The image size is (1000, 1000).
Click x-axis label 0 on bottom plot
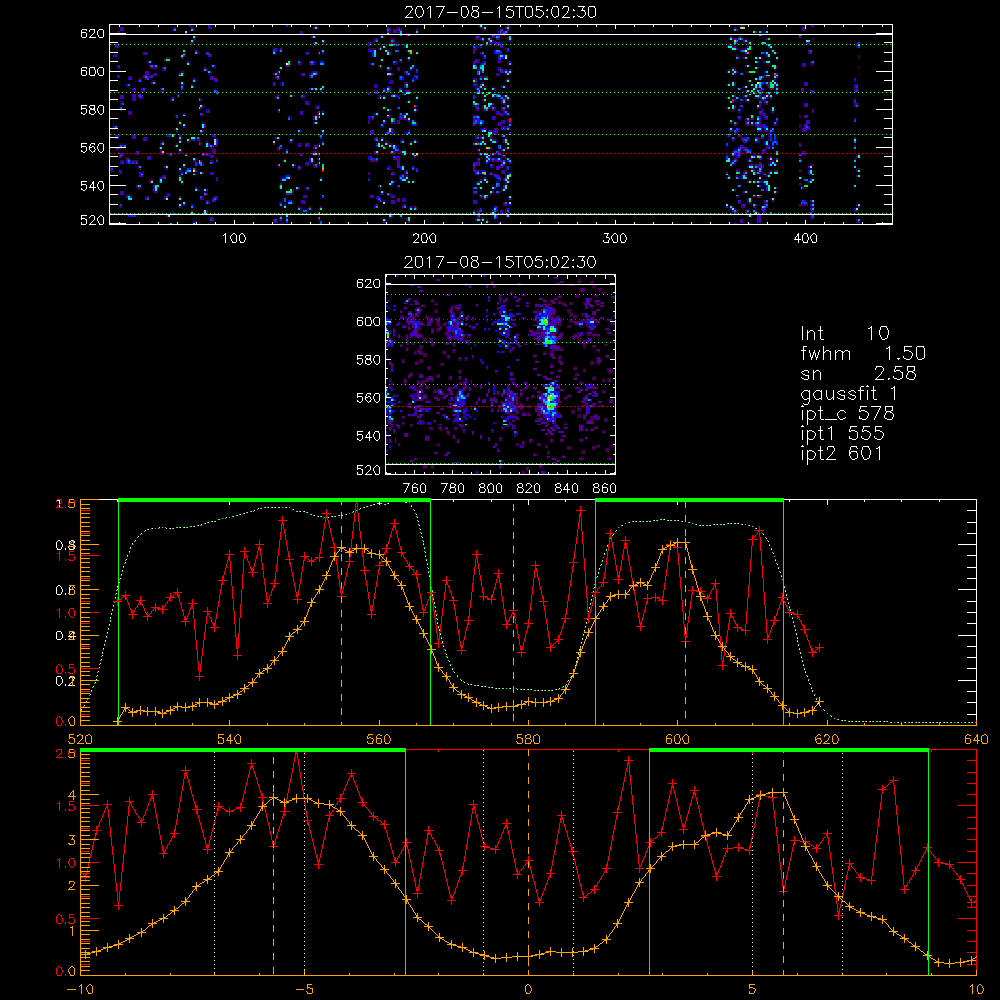tap(528, 990)
